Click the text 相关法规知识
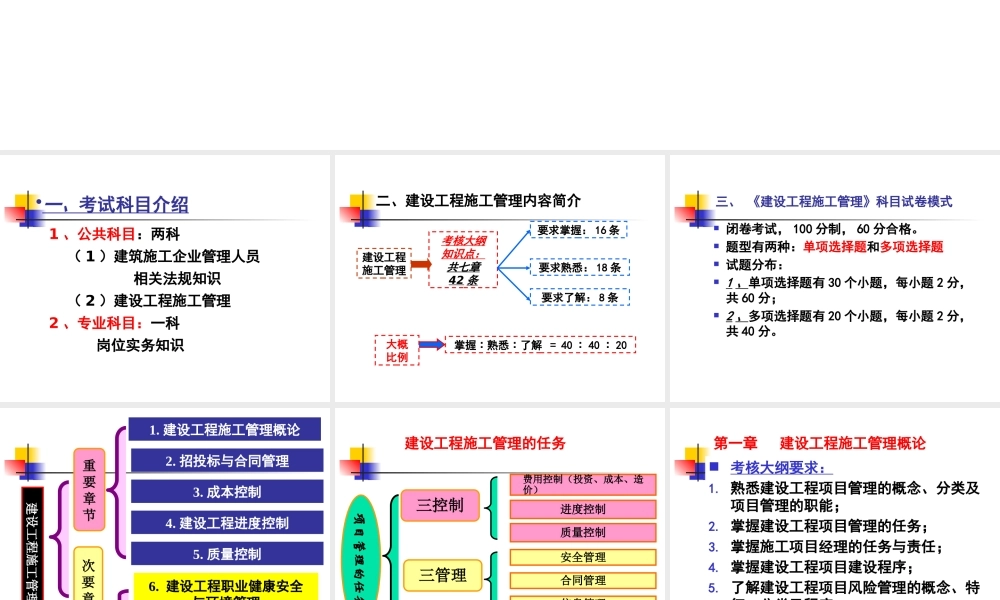1000x600 pixels. tap(177, 279)
